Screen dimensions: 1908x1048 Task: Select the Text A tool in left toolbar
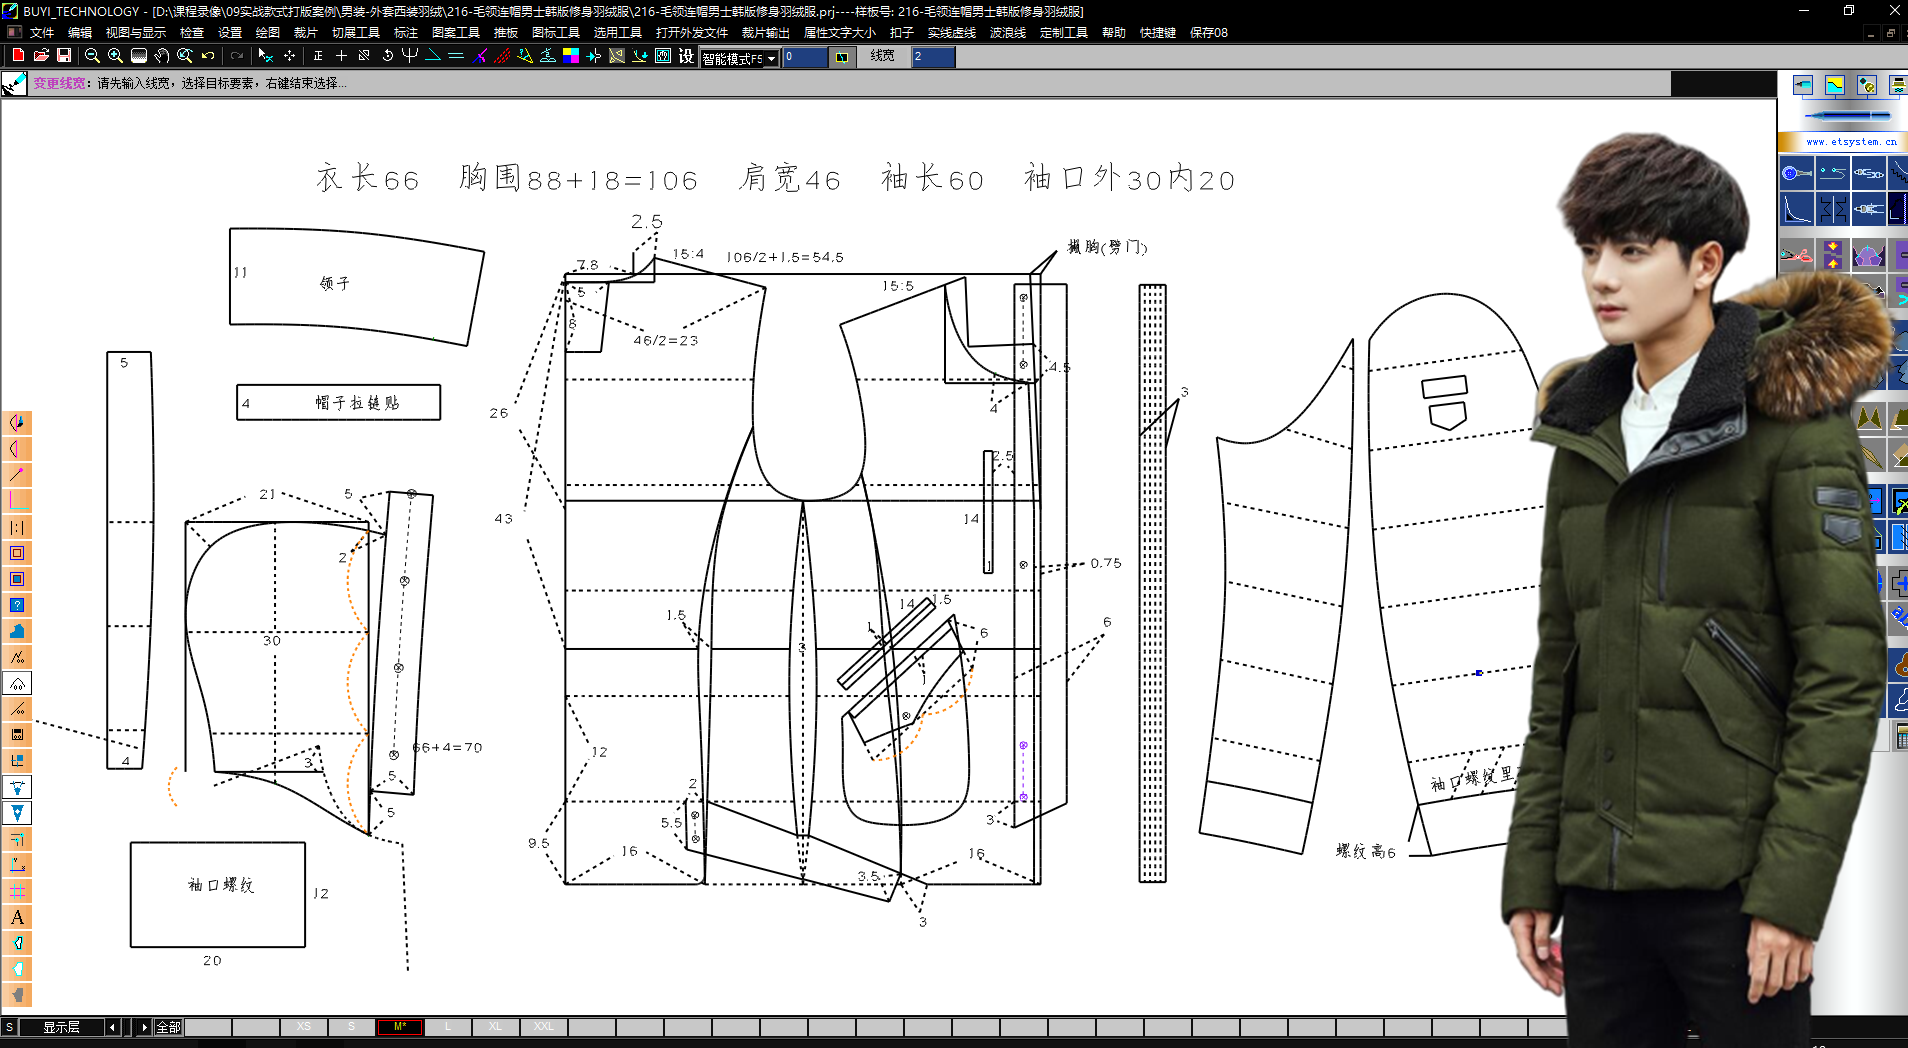[x=17, y=917]
